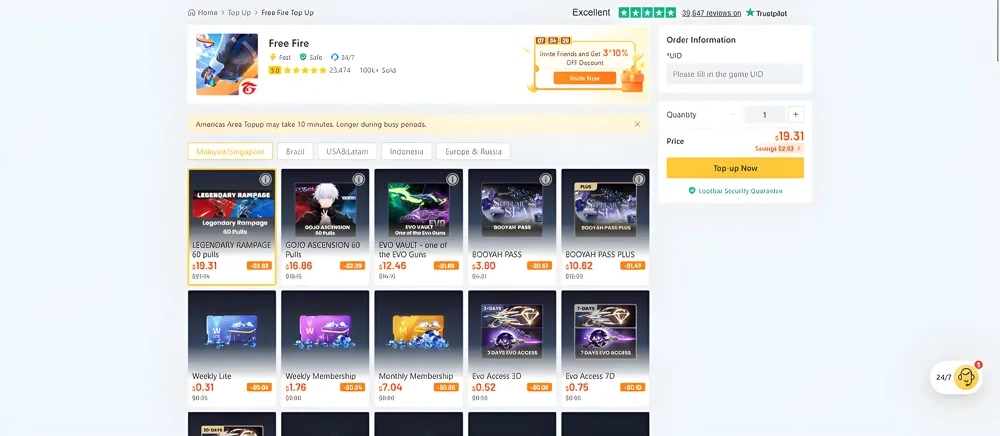Choose the Indonesia region tab
This screenshot has width=1000, height=436.
[x=407, y=152]
